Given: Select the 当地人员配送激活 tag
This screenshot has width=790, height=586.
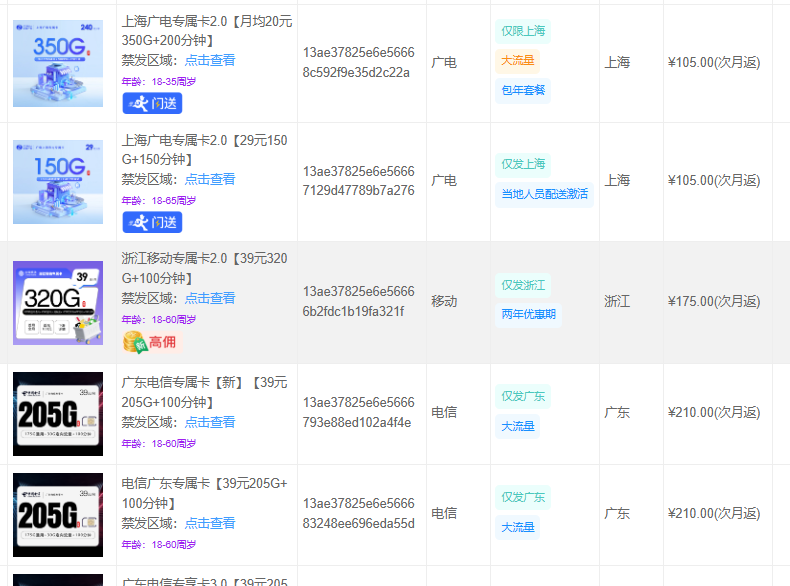Looking at the screenshot, I should pos(545,194).
